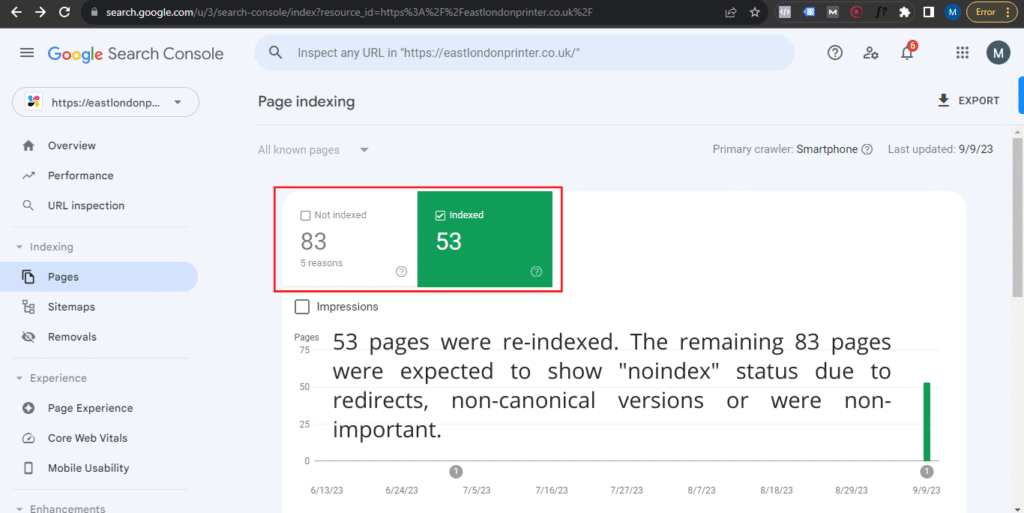Click the Page indexing heading

[x=306, y=102]
